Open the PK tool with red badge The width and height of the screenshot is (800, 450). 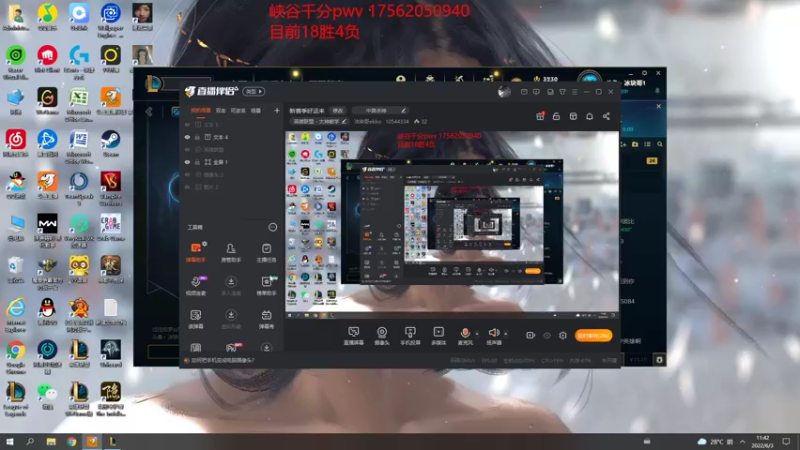232,348
